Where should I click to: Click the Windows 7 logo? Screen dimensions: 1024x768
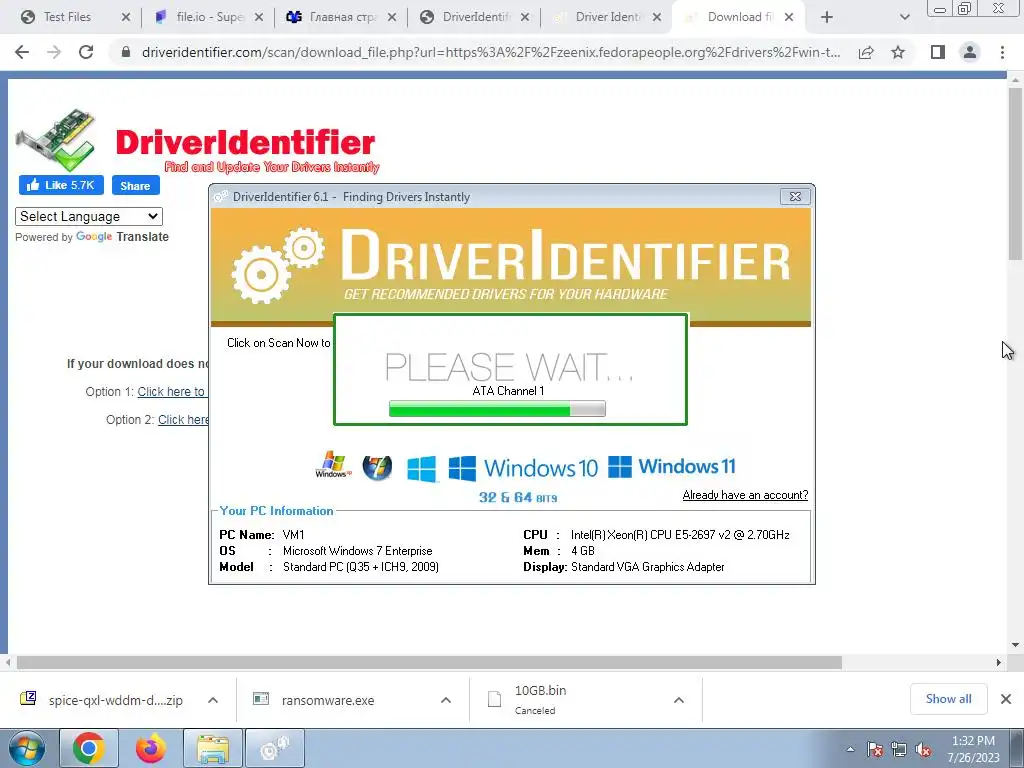(x=377, y=468)
